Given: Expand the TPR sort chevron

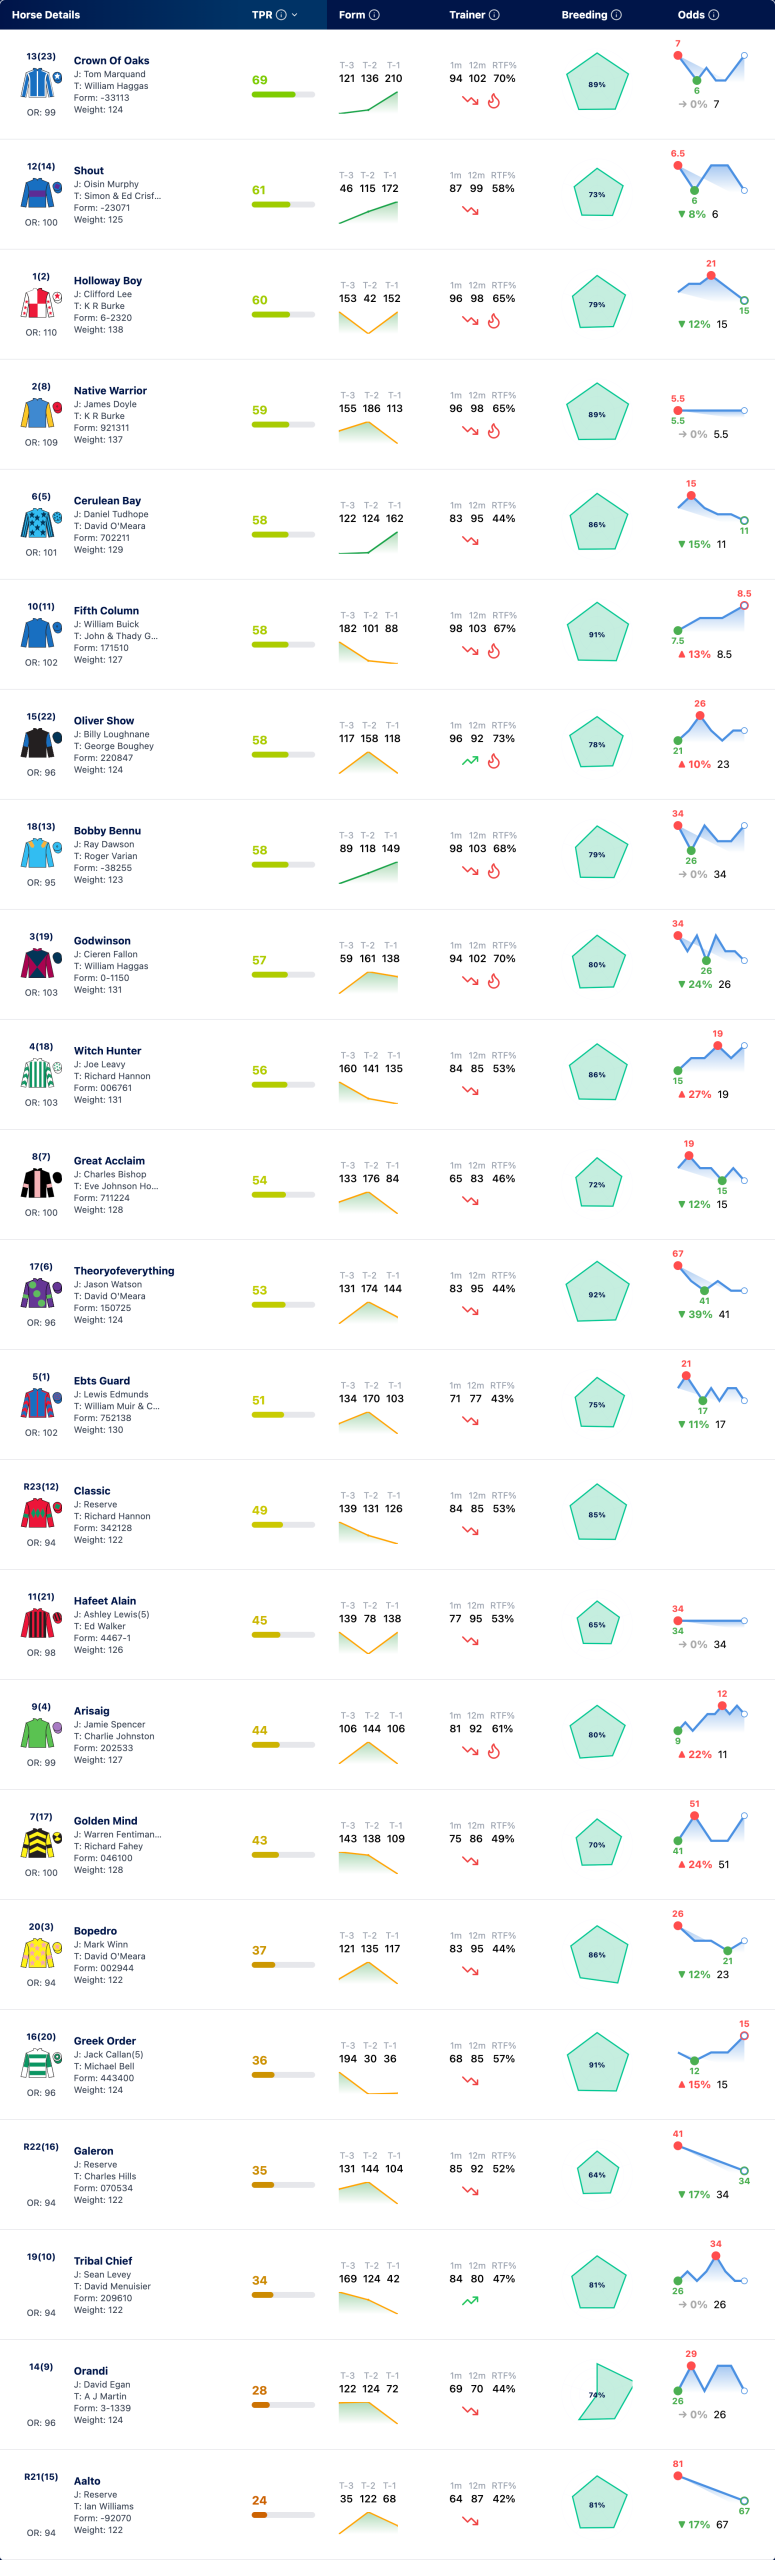Looking at the screenshot, I should [294, 15].
